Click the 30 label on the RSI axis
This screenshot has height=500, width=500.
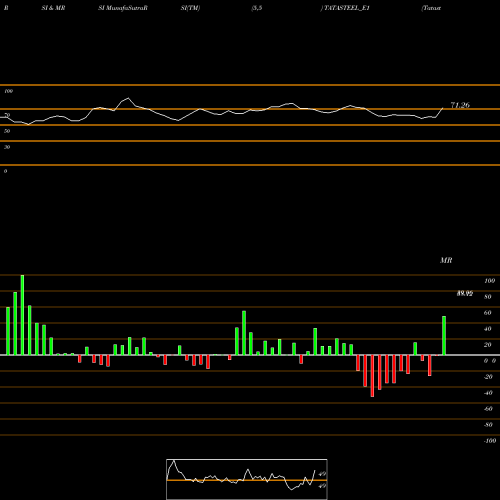coord(7,147)
